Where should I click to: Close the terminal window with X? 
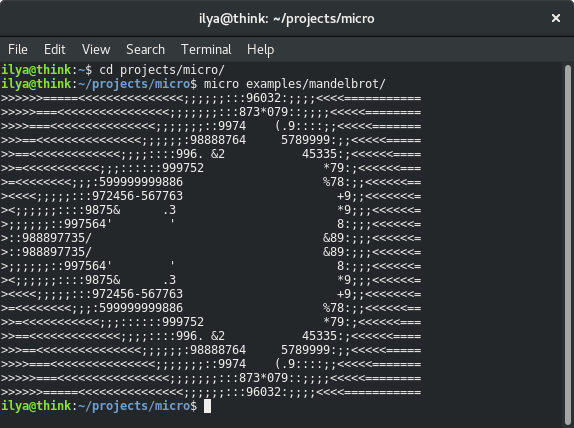click(x=556, y=18)
